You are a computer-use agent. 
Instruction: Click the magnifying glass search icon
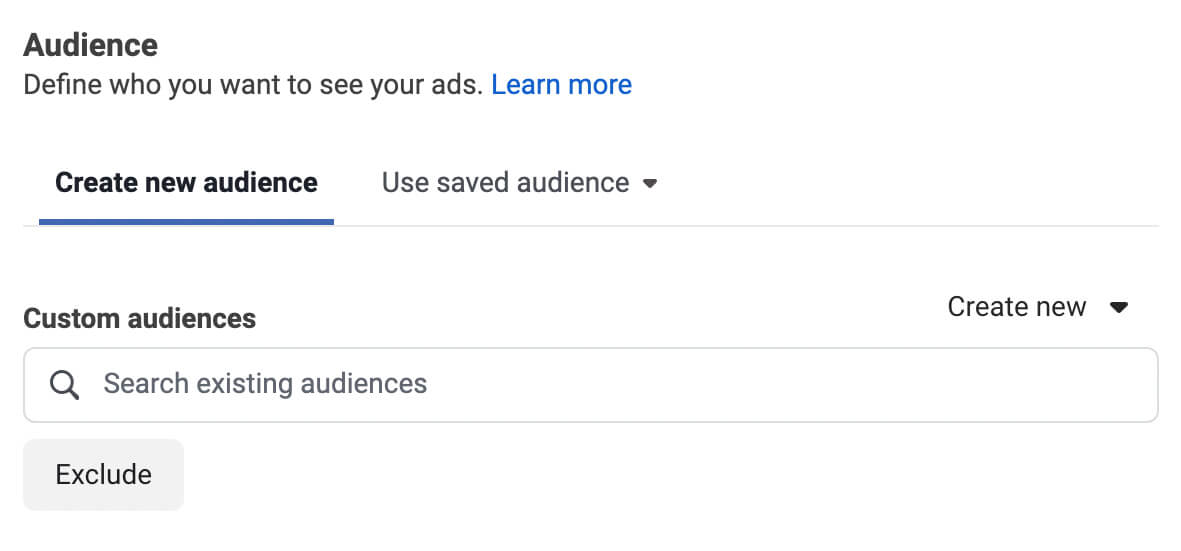pos(64,385)
